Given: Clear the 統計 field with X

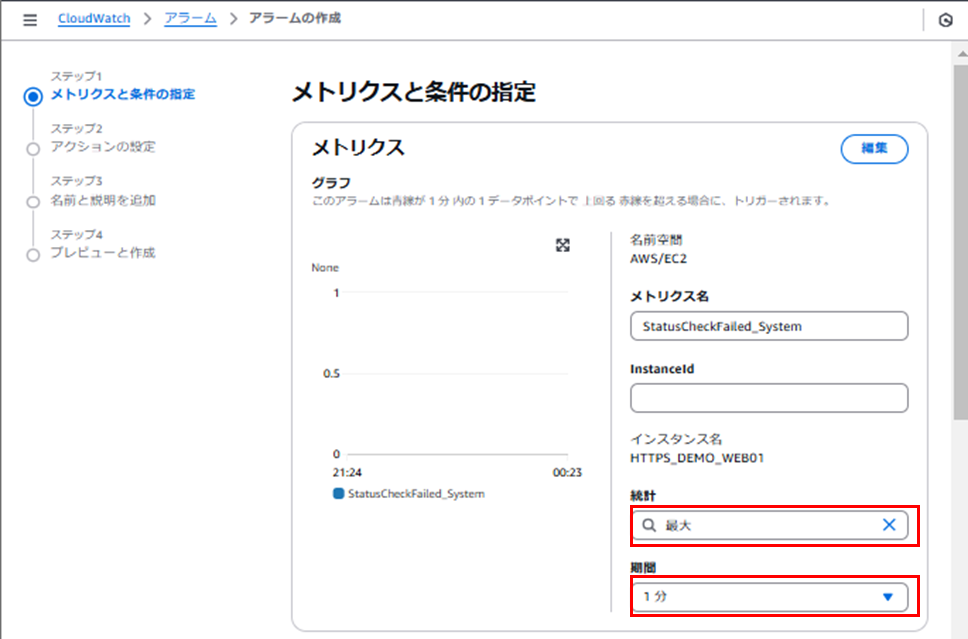Looking at the screenshot, I should point(889,525).
